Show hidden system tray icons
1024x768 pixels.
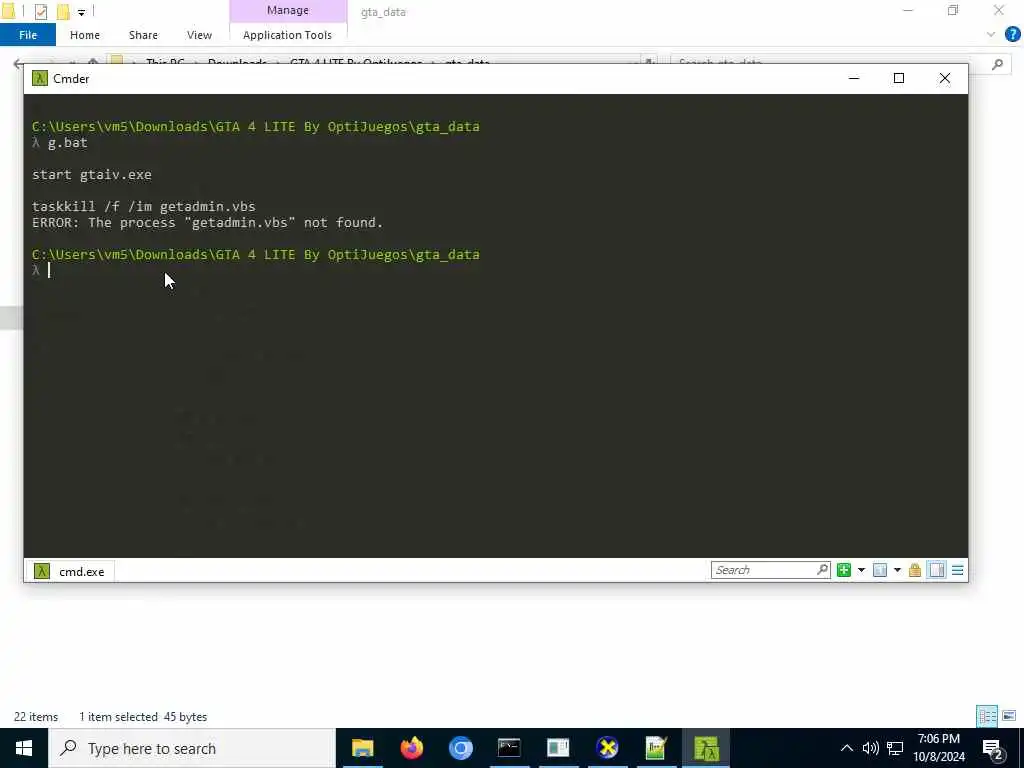coord(846,748)
